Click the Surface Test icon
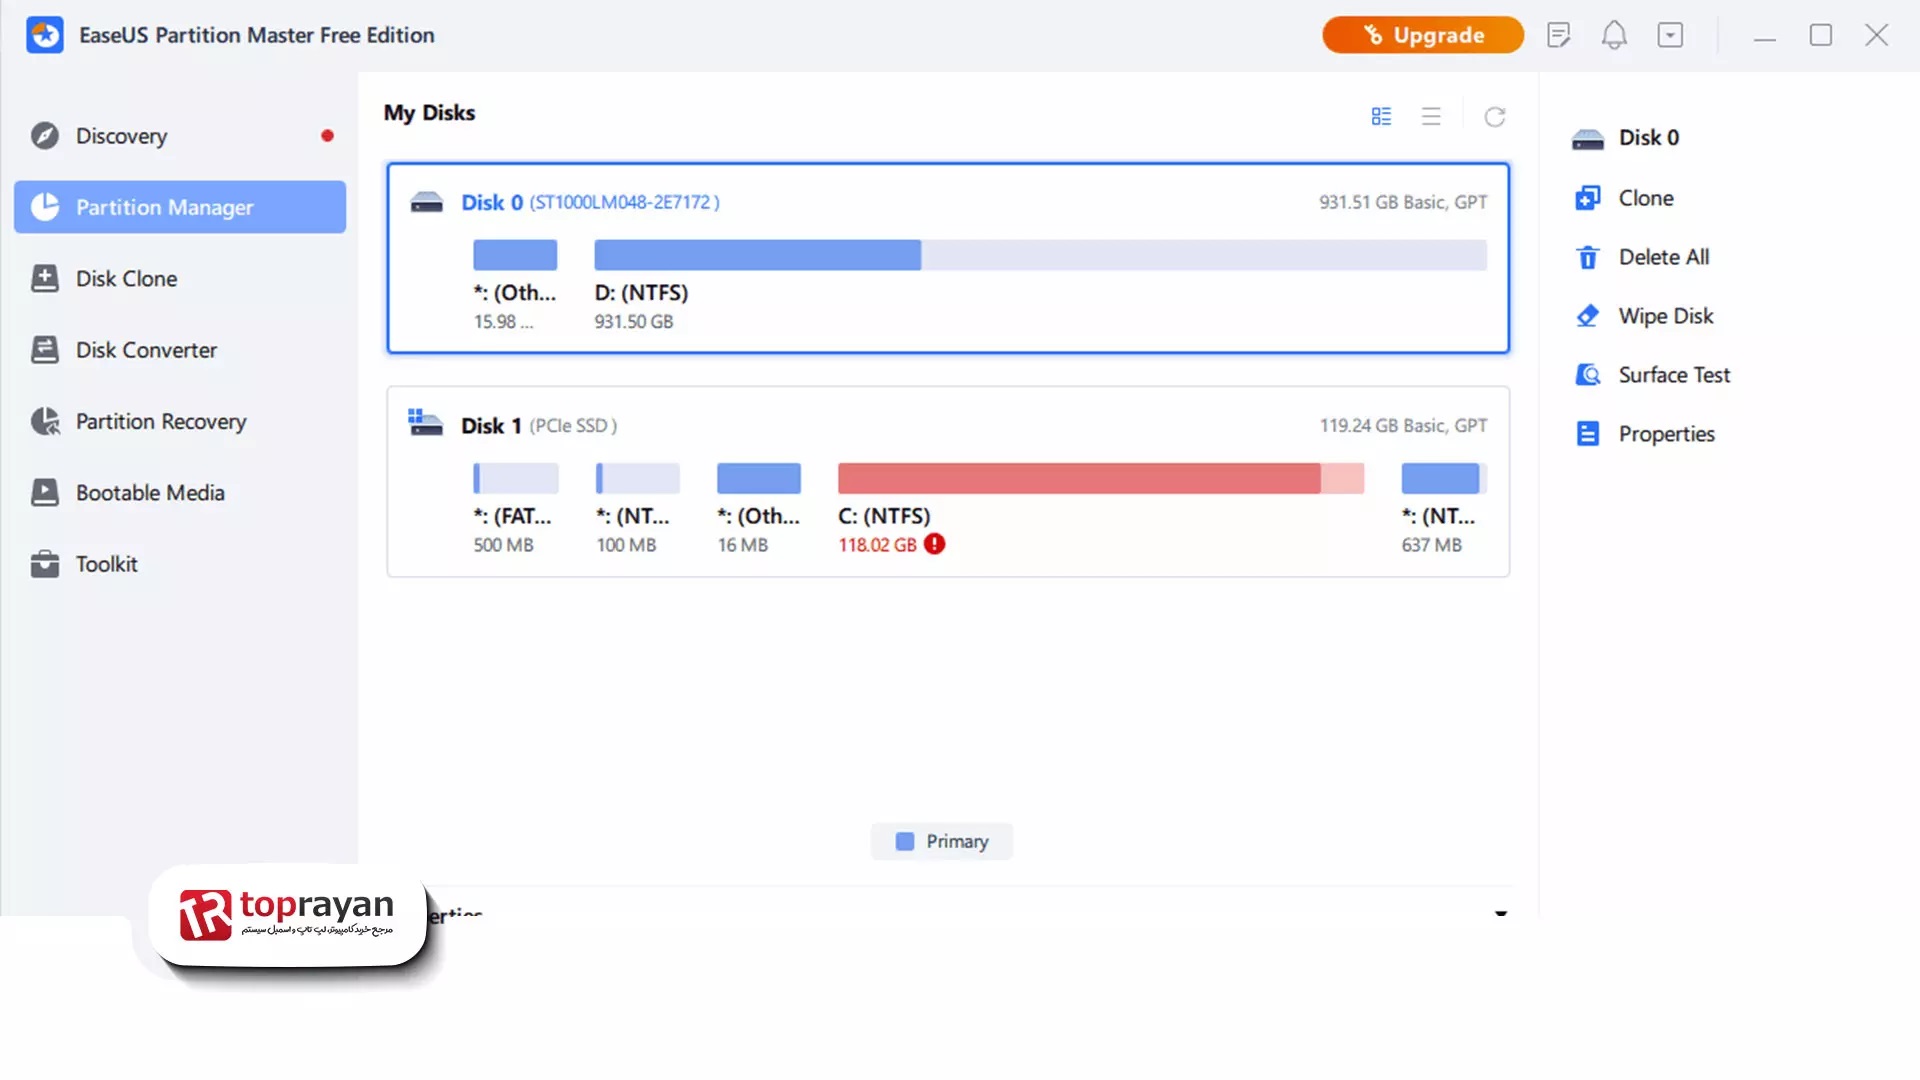The width and height of the screenshot is (1920, 1080). pyautogui.click(x=1588, y=375)
